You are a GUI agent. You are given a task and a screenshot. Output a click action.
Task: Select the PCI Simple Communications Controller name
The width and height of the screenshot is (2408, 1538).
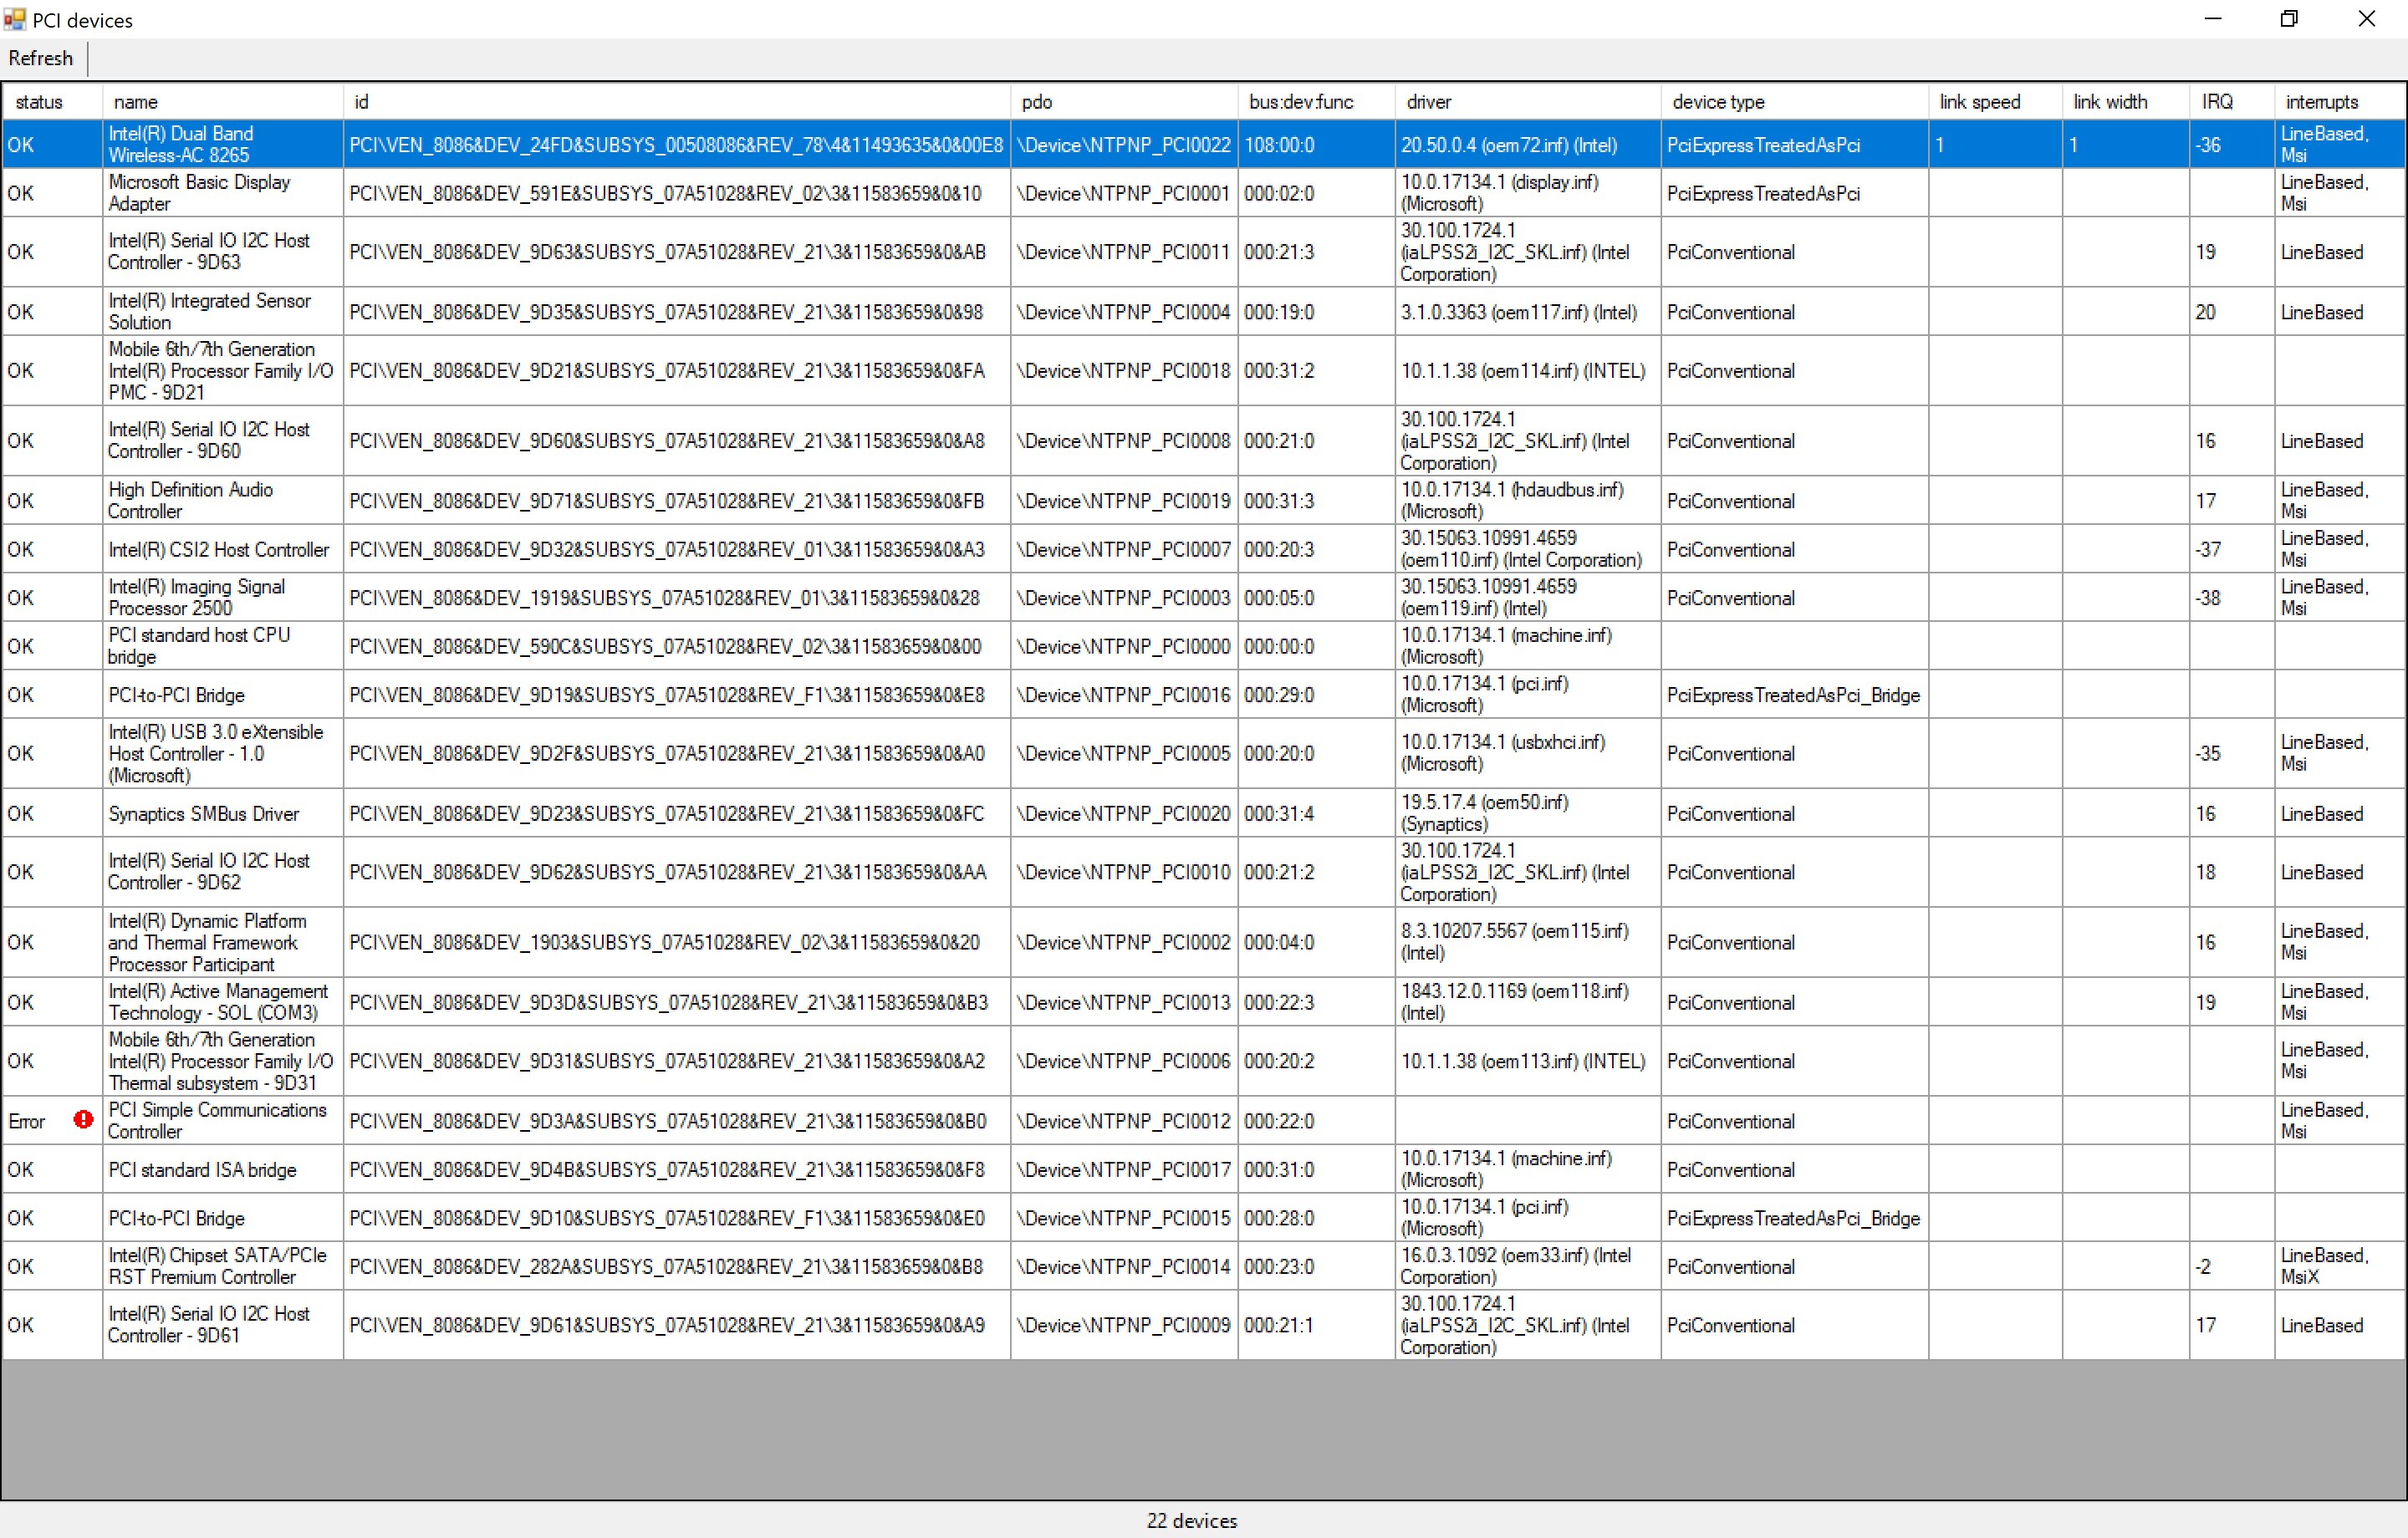coord(222,1121)
